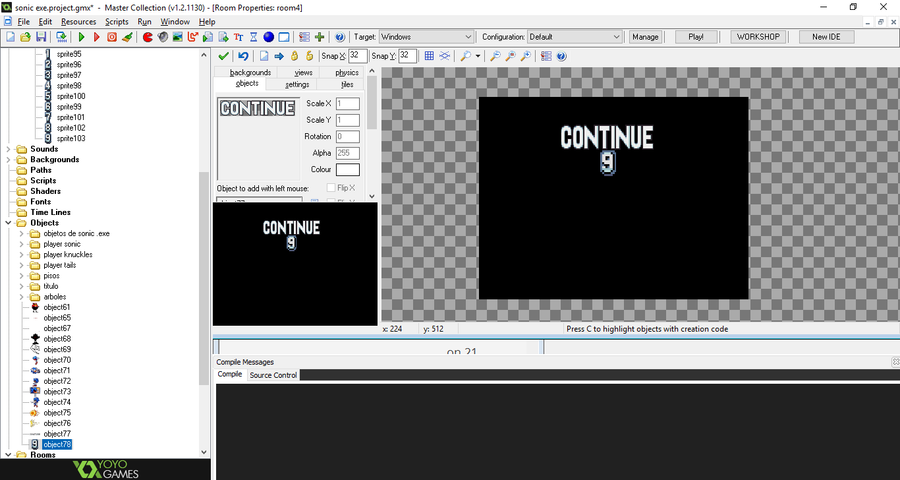Expand the Sounds folder in the resource tree

(x=8, y=149)
